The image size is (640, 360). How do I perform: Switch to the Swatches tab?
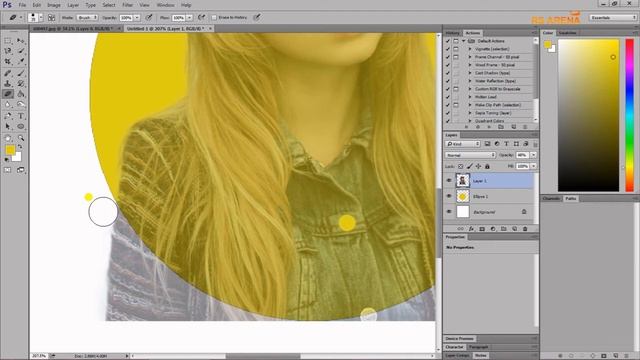(567, 33)
